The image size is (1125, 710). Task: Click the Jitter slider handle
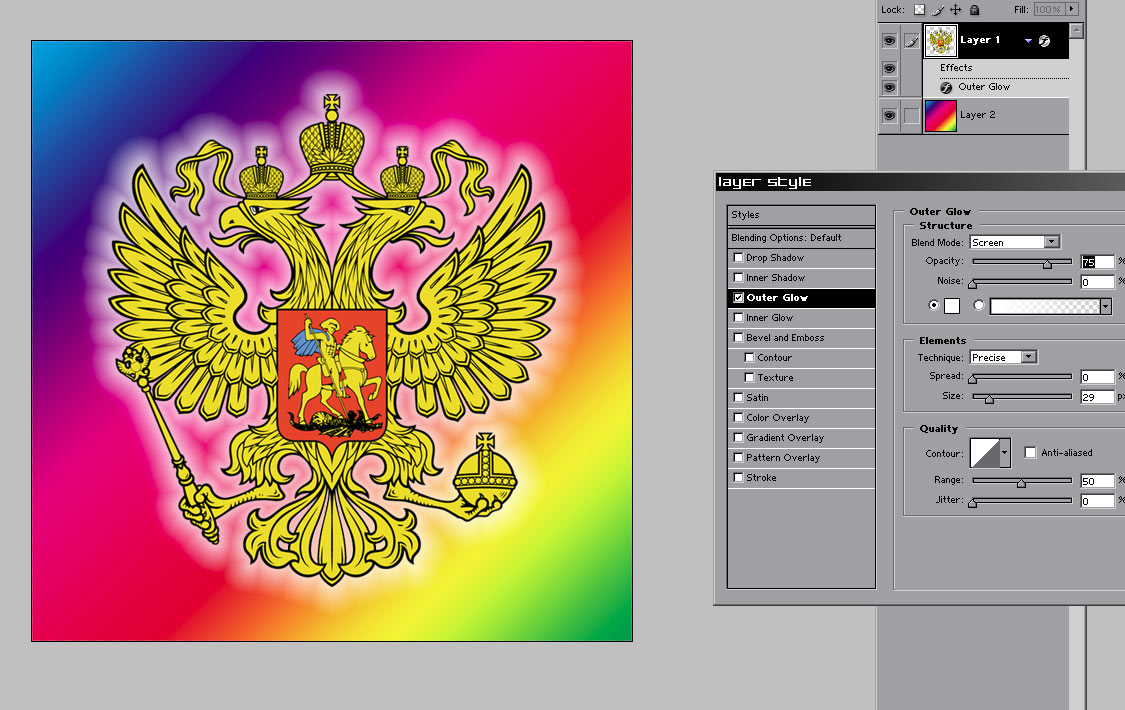point(973,503)
